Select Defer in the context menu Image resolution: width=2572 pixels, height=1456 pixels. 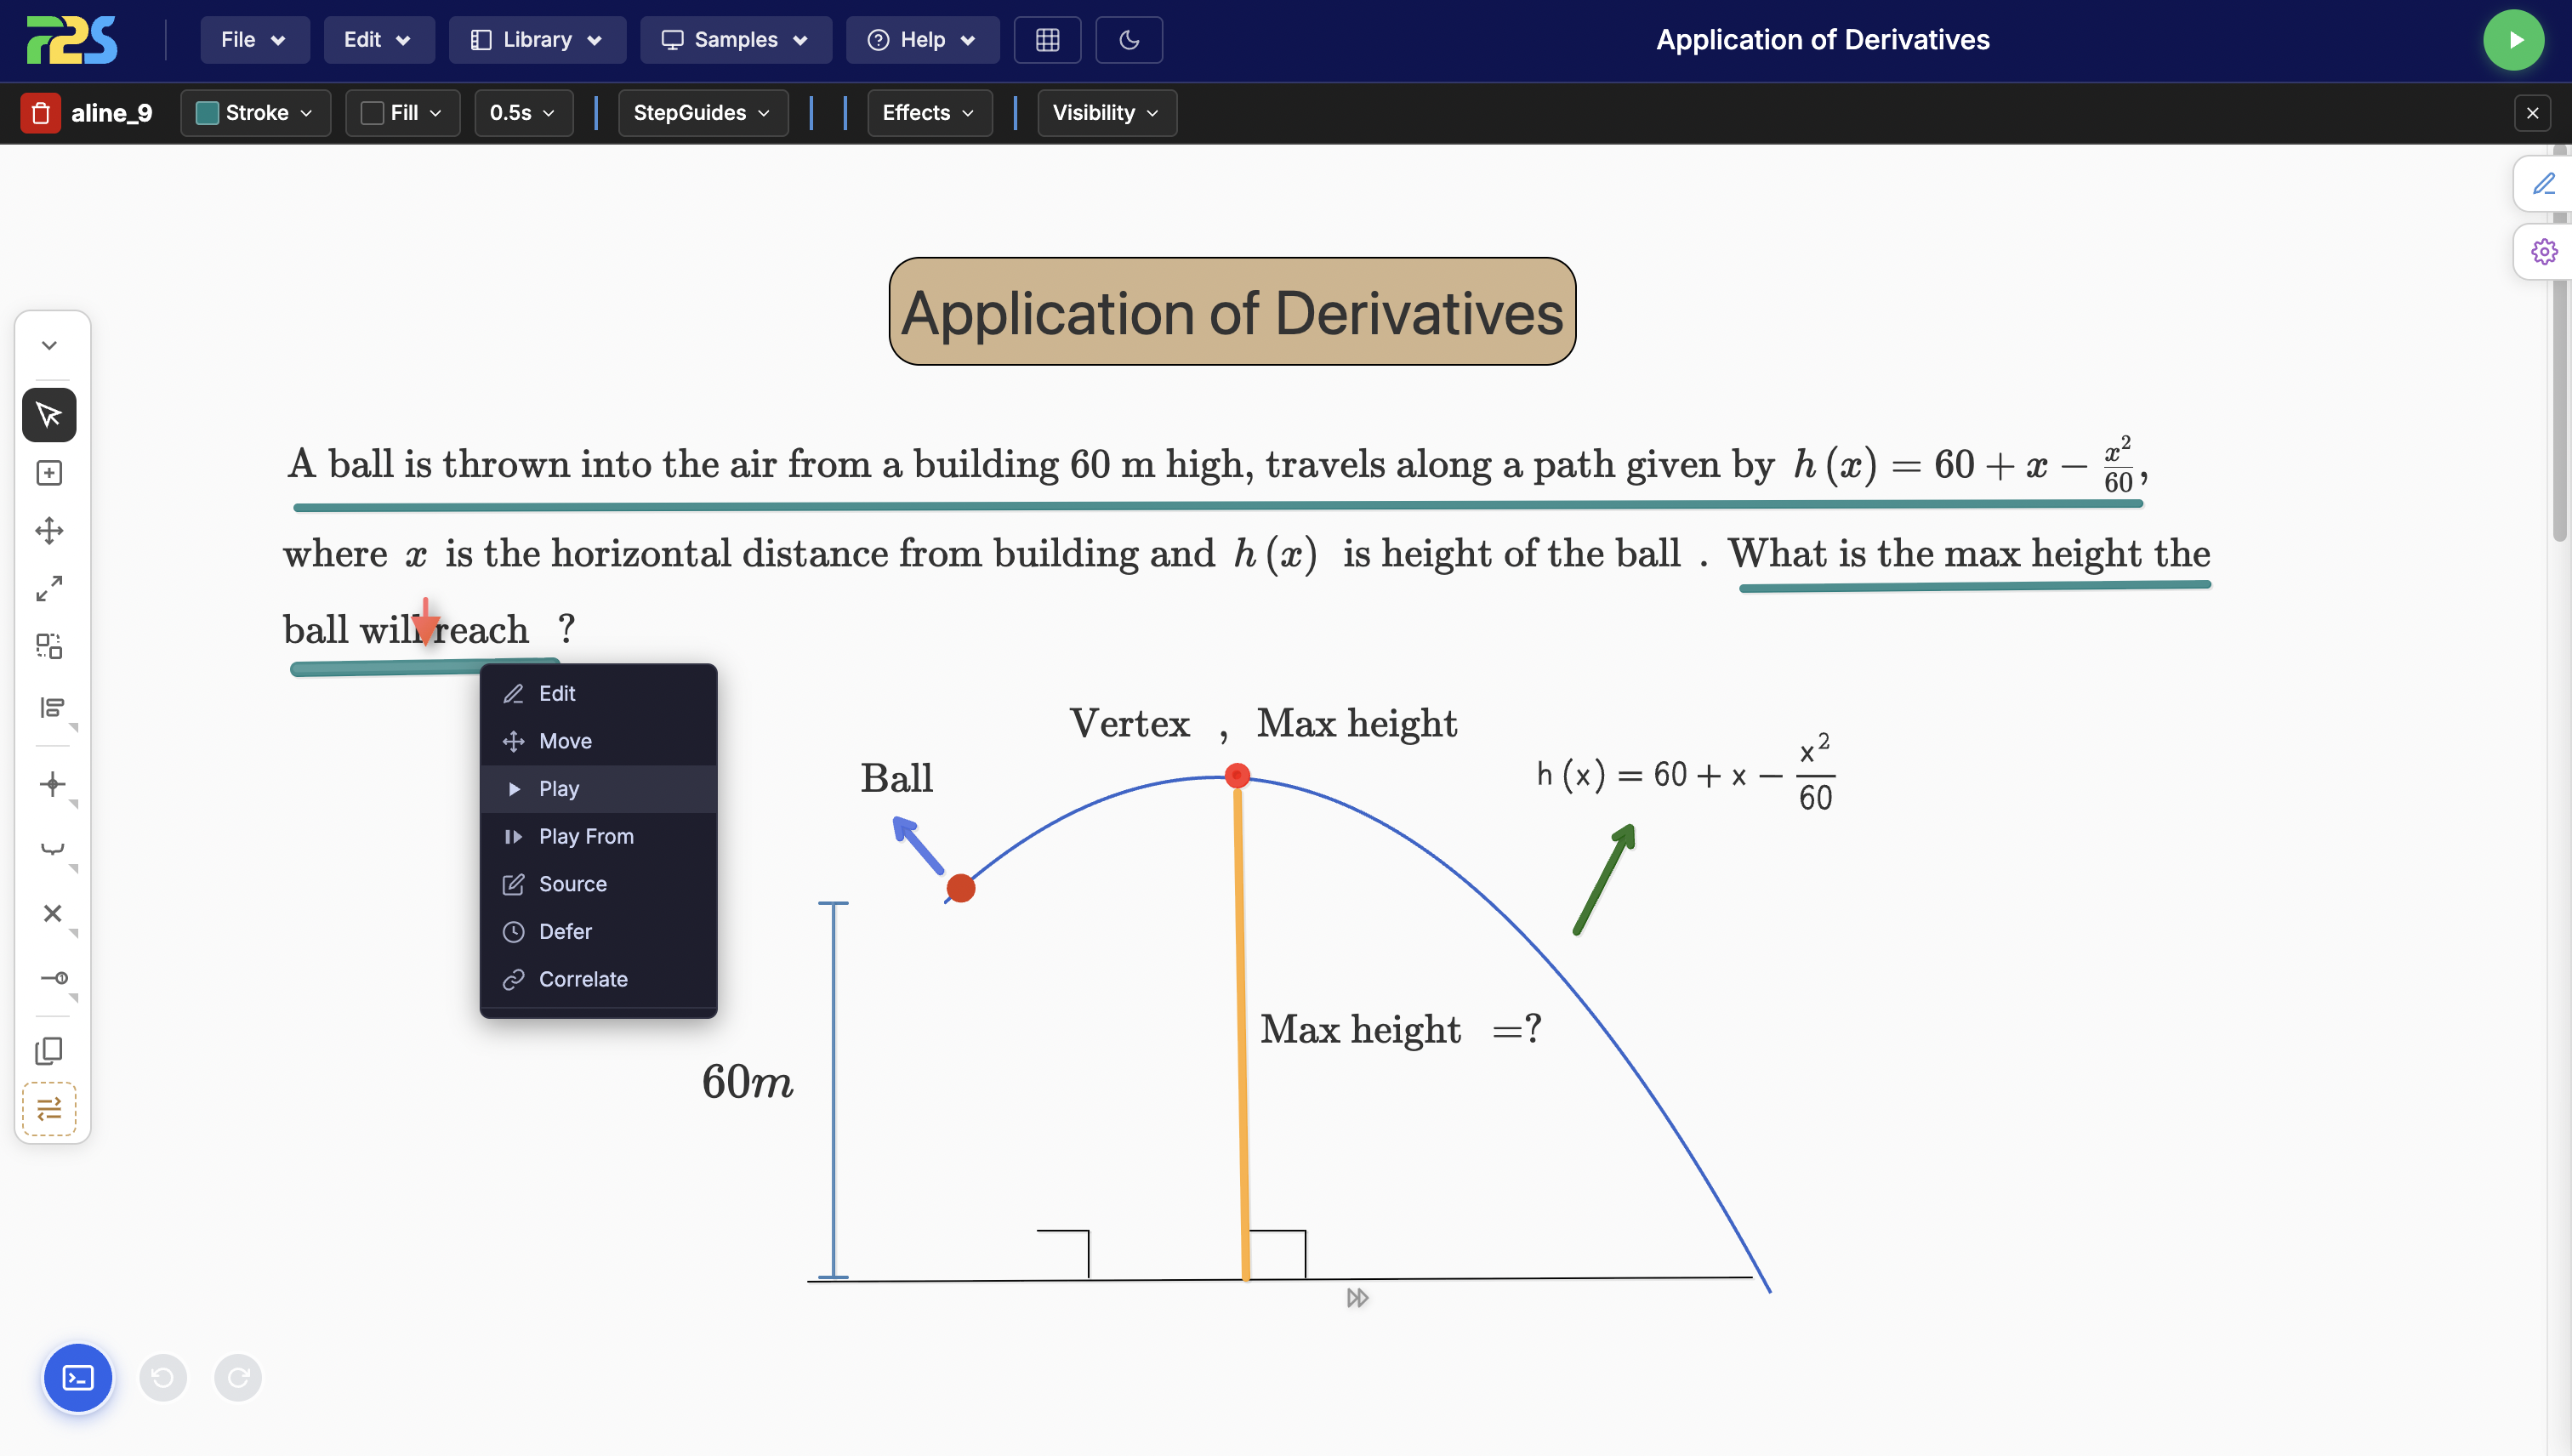coord(598,932)
